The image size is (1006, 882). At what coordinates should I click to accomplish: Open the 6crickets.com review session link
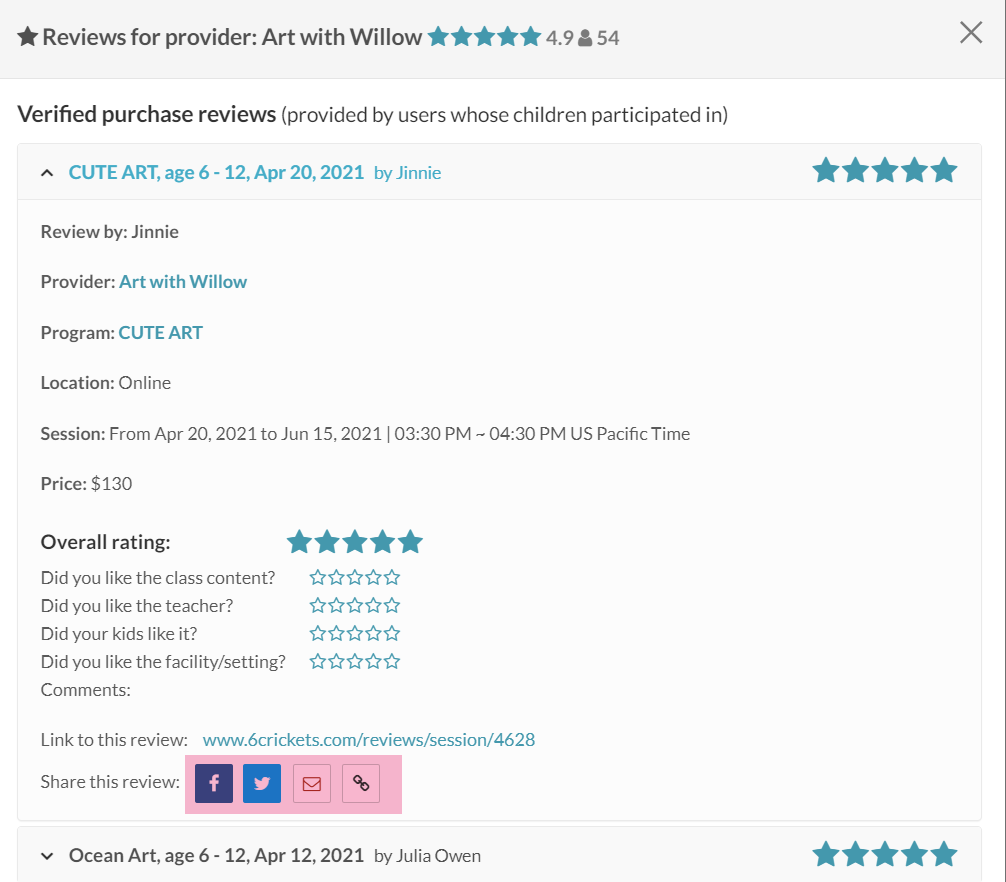pyautogui.click(x=368, y=740)
